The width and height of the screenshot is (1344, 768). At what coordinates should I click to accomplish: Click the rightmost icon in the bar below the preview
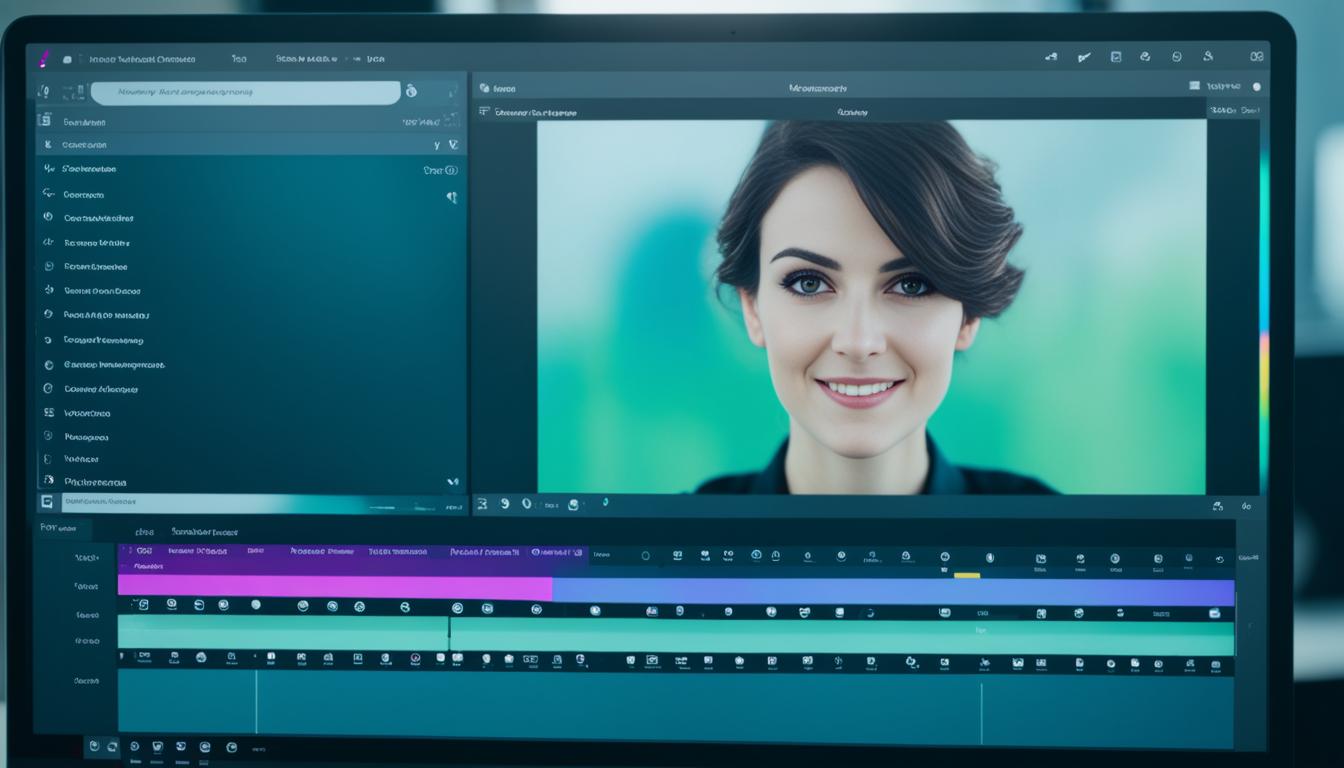coord(1246,506)
